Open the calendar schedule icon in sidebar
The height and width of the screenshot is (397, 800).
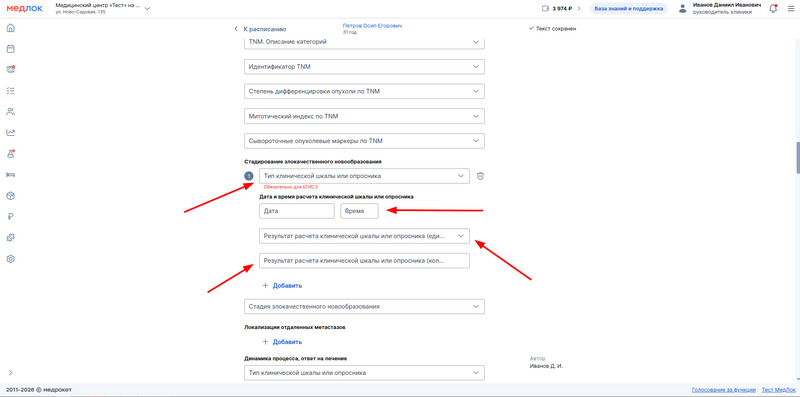[x=11, y=49]
